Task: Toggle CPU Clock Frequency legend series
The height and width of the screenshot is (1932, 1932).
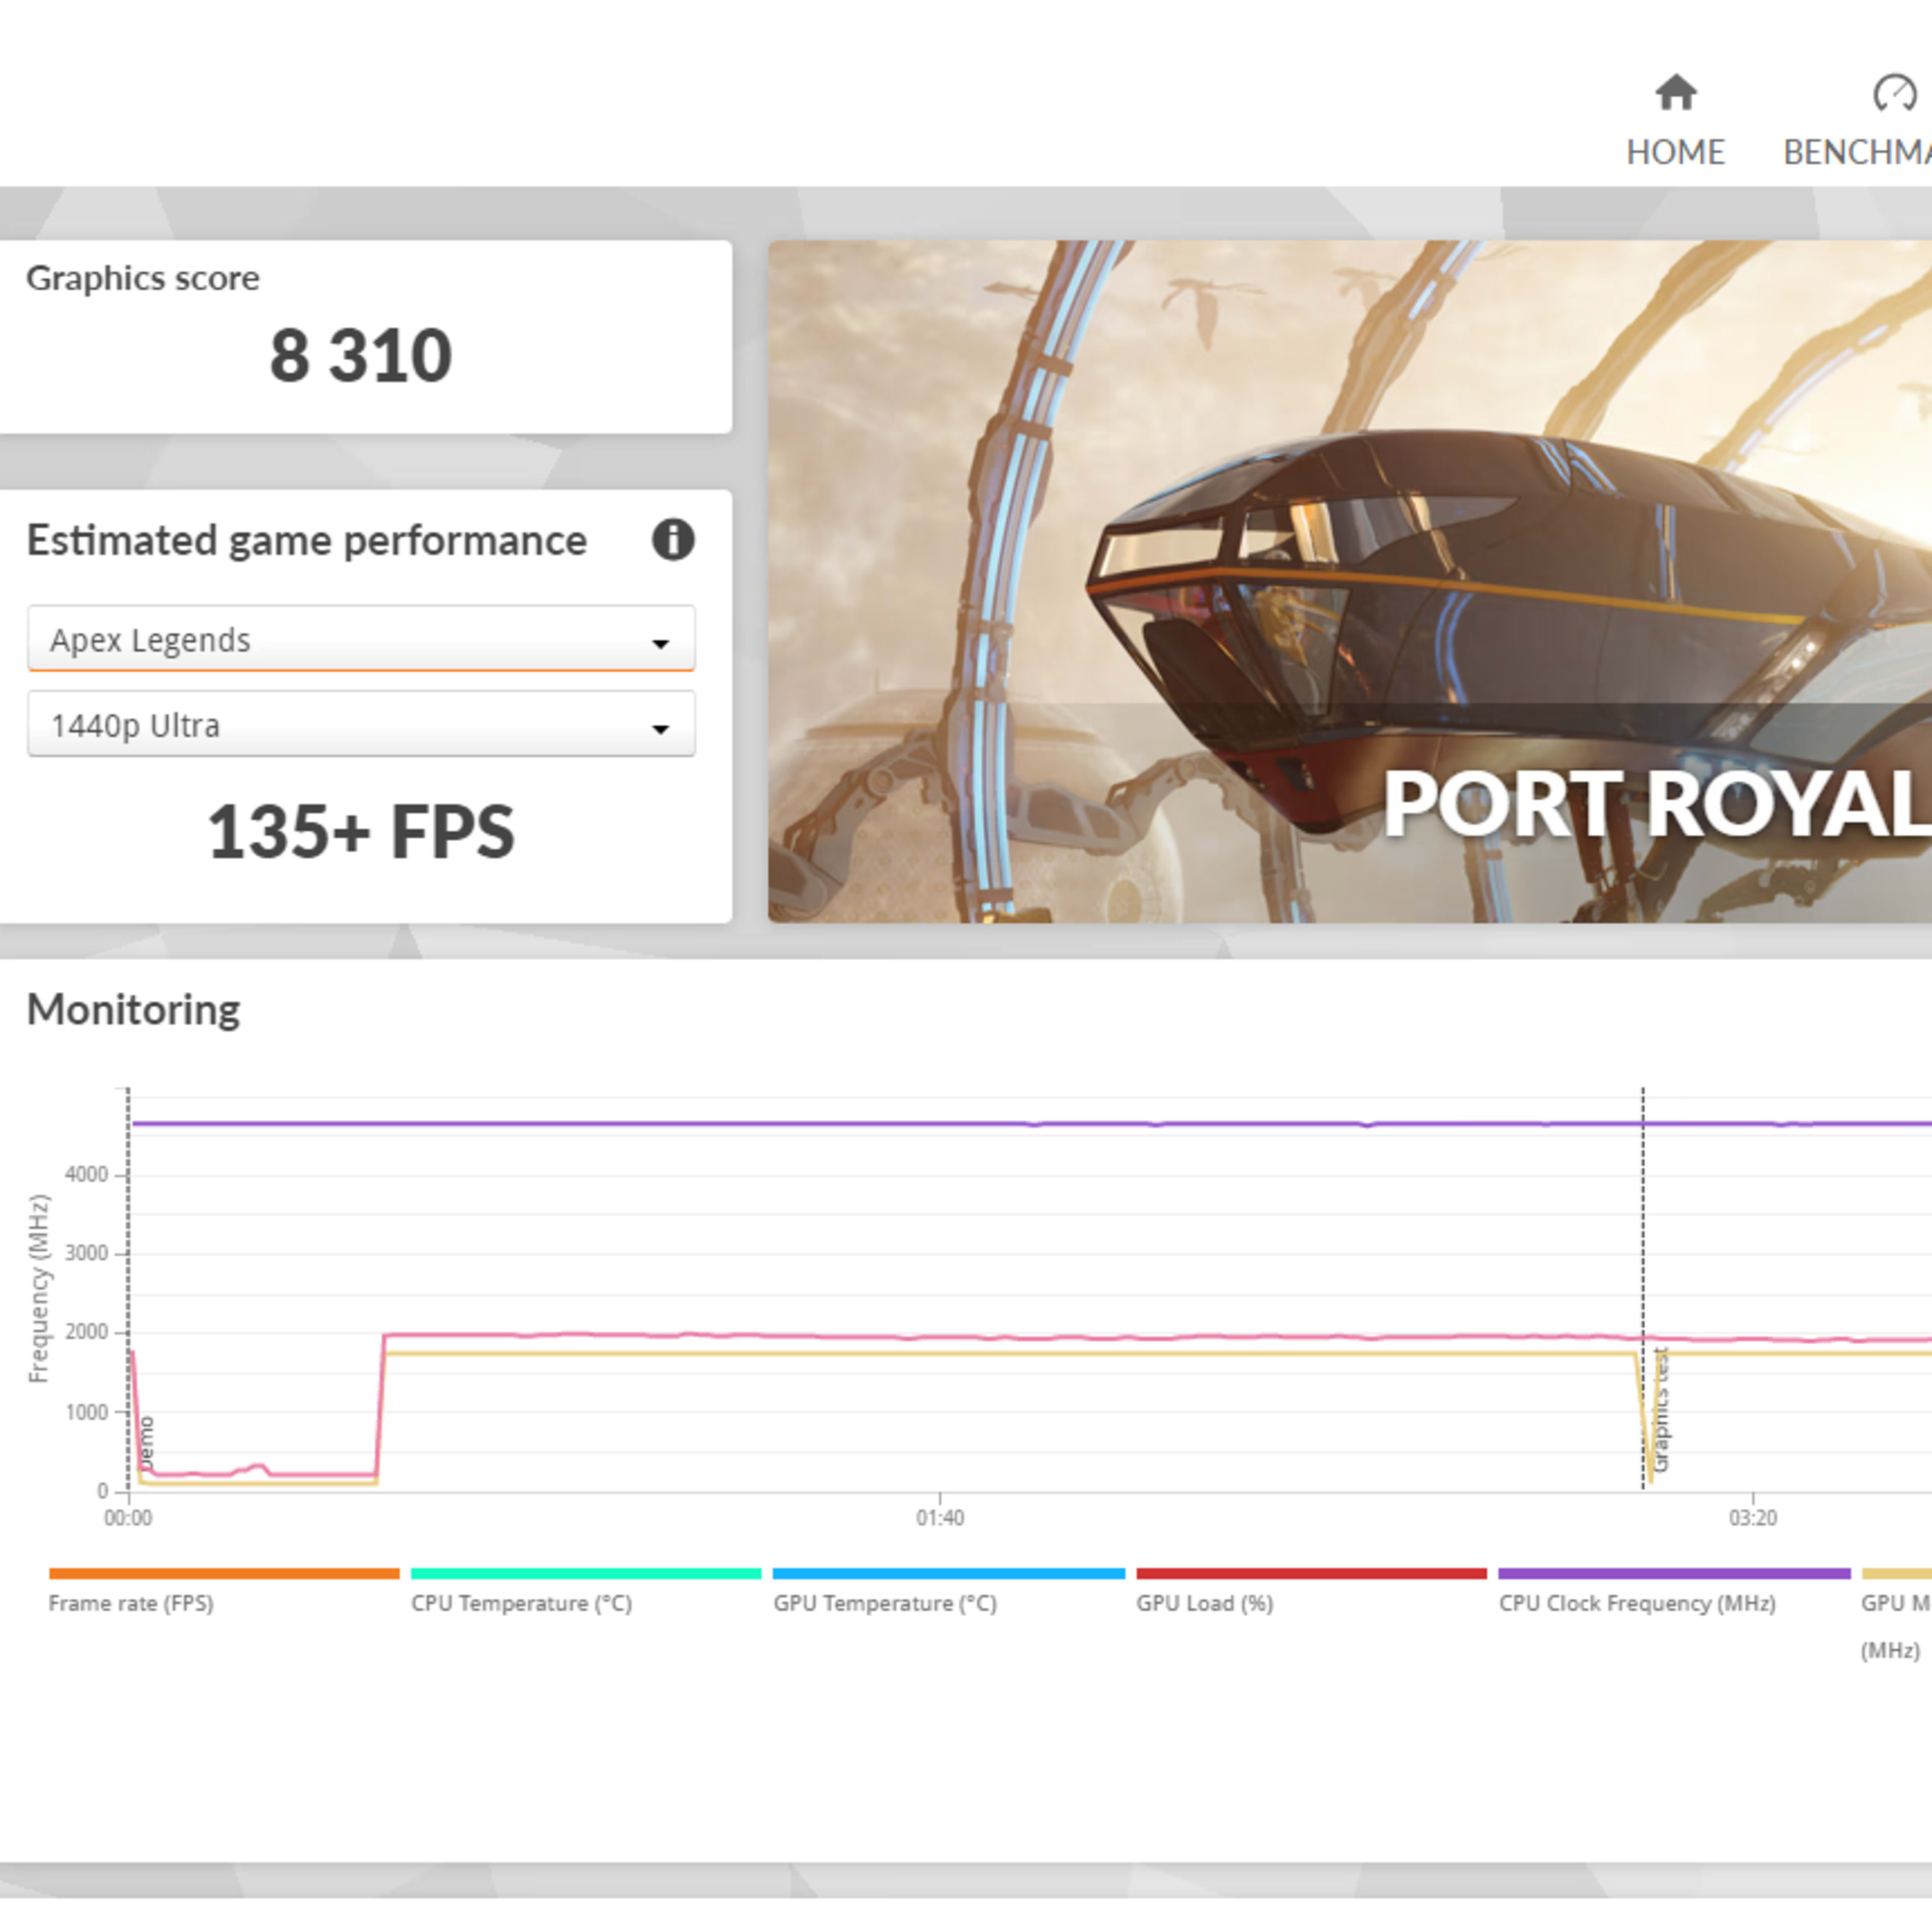Action: tap(1637, 1603)
